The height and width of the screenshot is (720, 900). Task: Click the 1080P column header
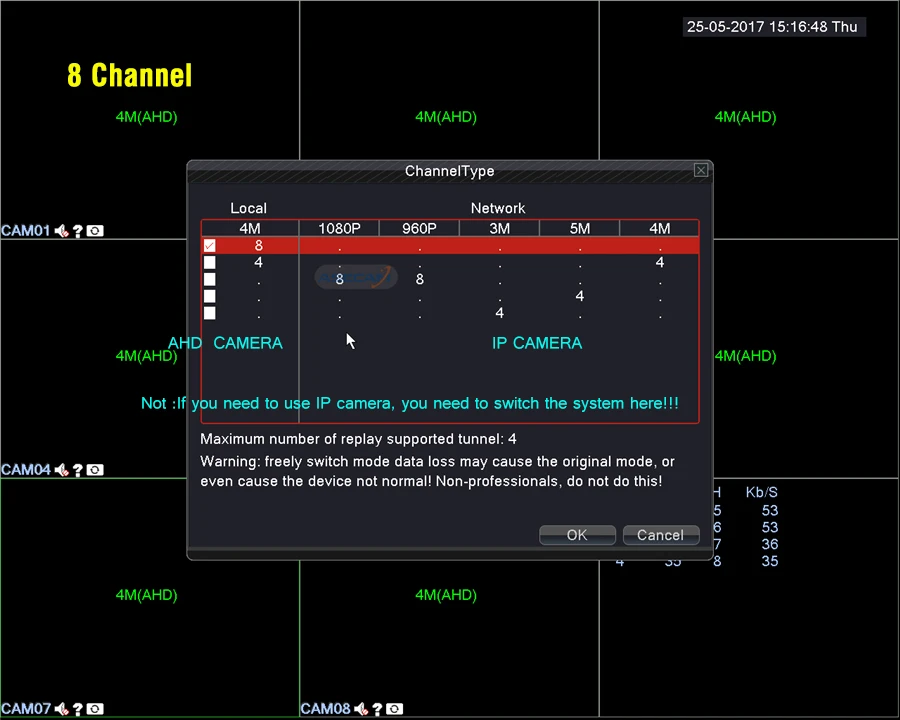[x=339, y=228]
